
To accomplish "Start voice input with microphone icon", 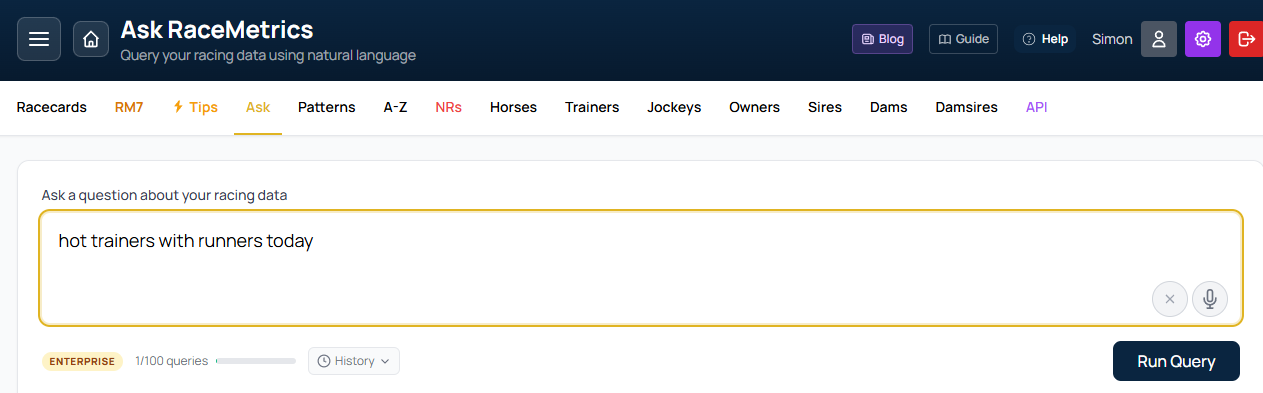I will [1210, 299].
